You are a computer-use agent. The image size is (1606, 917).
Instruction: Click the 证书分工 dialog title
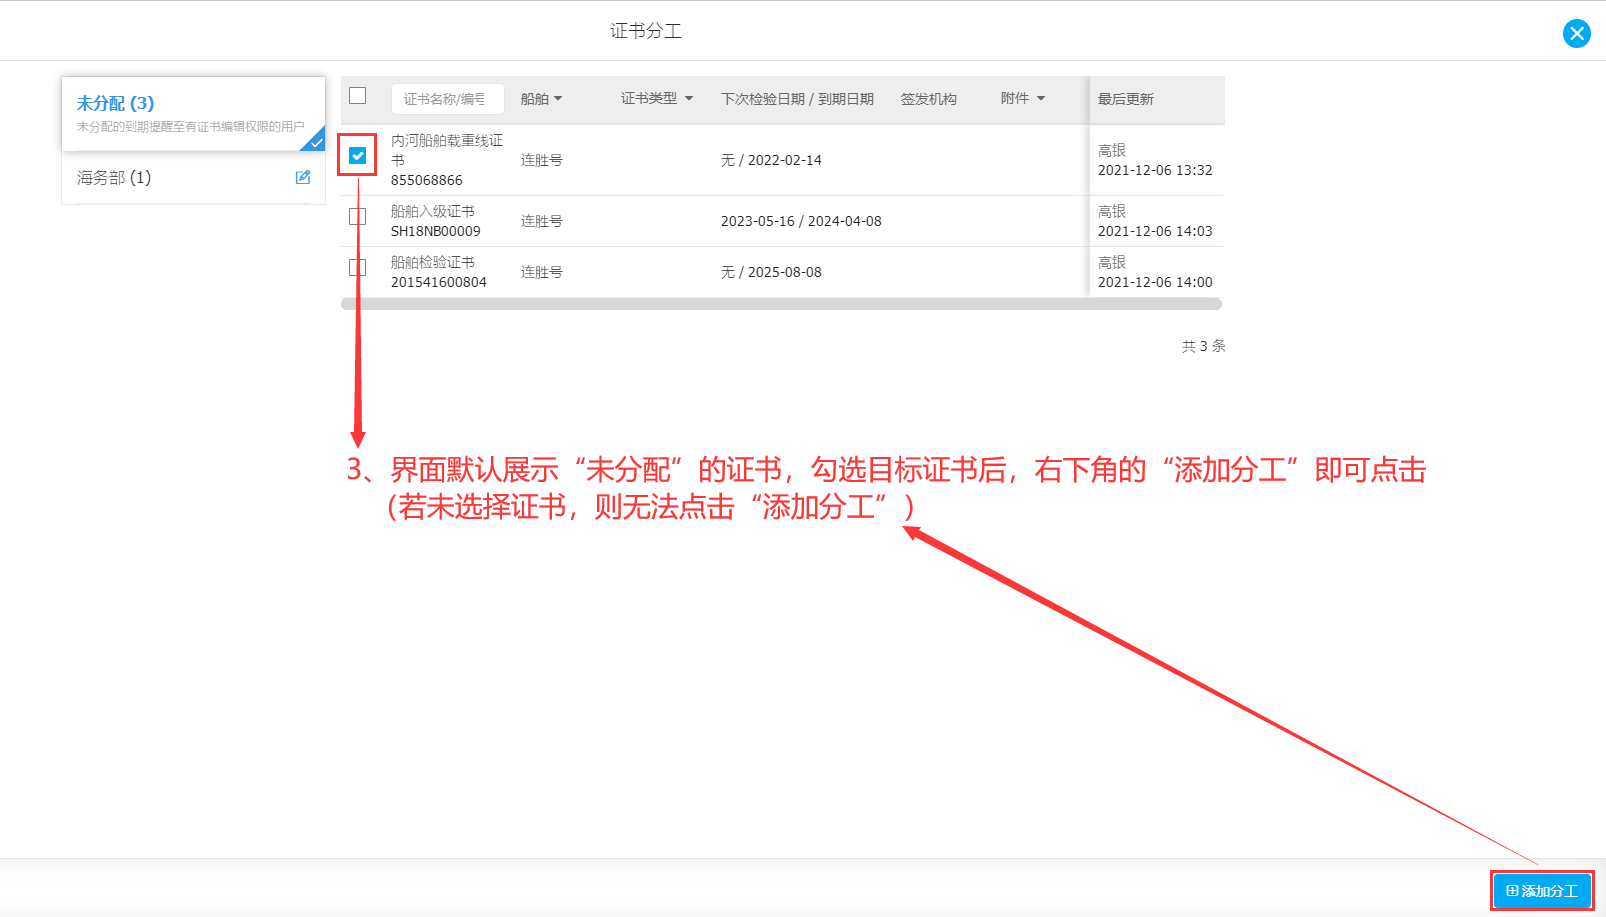click(646, 31)
